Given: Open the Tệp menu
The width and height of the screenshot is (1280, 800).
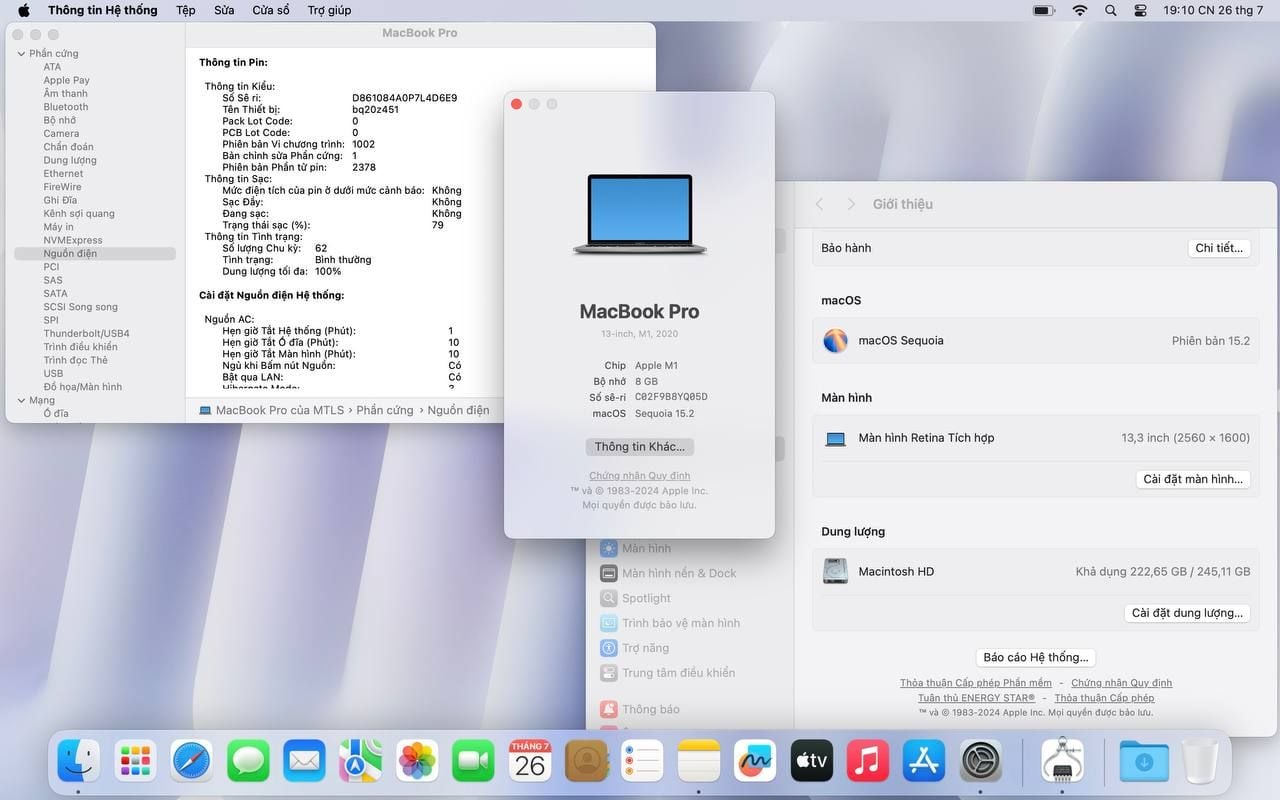Looking at the screenshot, I should pos(186,10).
